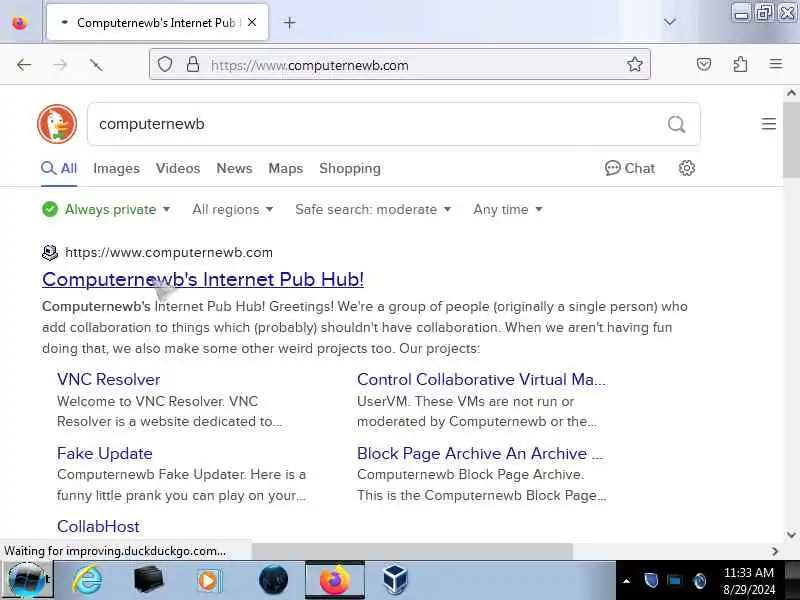Open the Firefox application menu

point(776,64)
